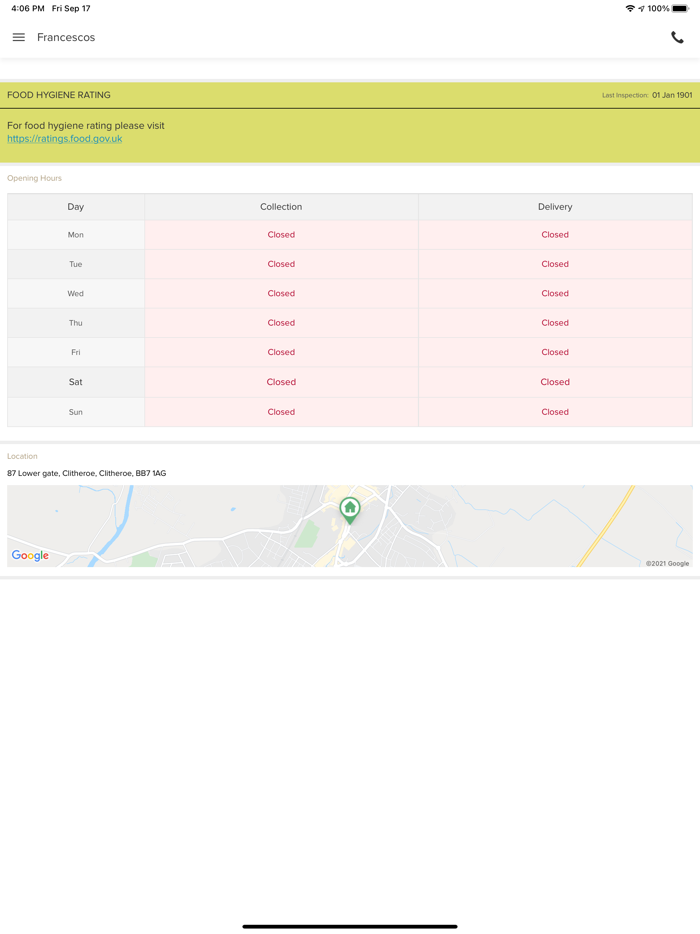Tap Wednesday Delivery Closed cell

pyautogui.click(x=555, y=293)
